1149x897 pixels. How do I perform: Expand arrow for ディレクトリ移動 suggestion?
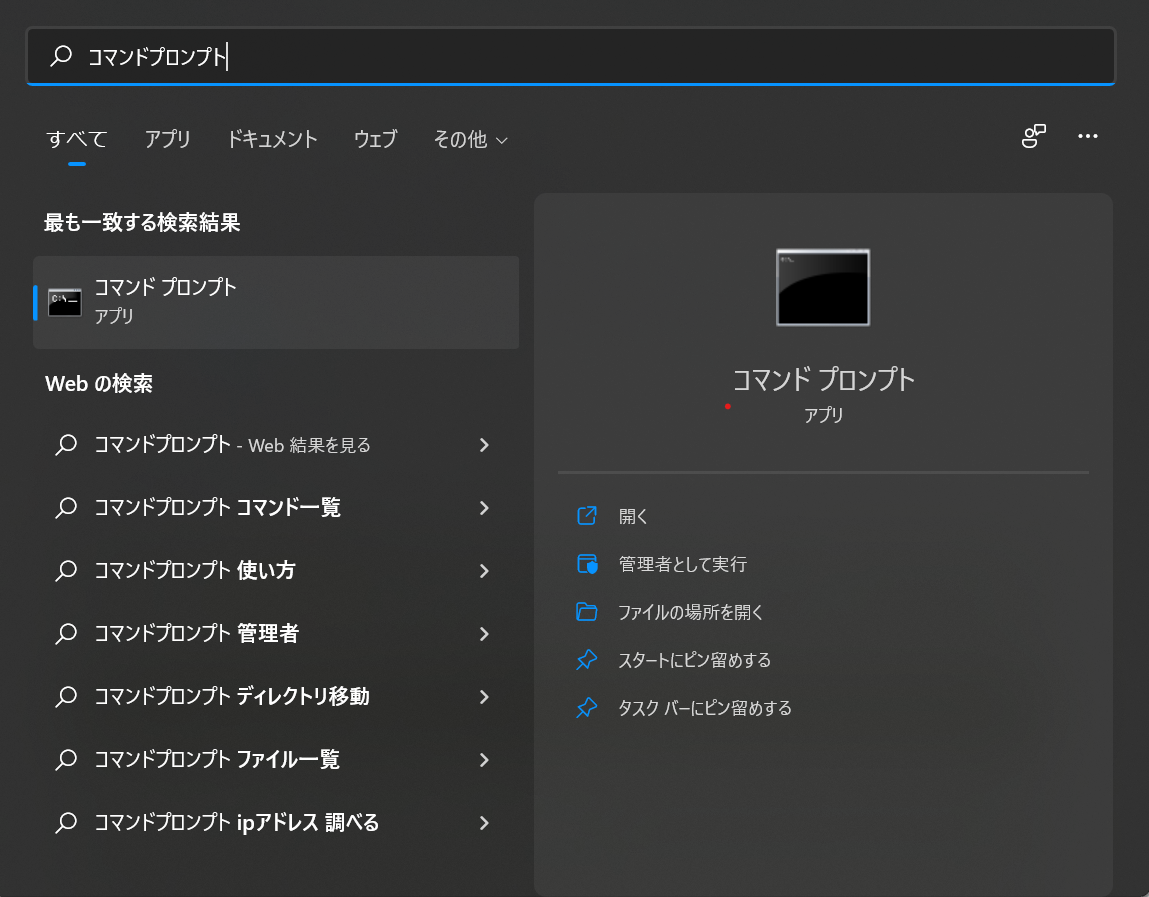(484, 697)
